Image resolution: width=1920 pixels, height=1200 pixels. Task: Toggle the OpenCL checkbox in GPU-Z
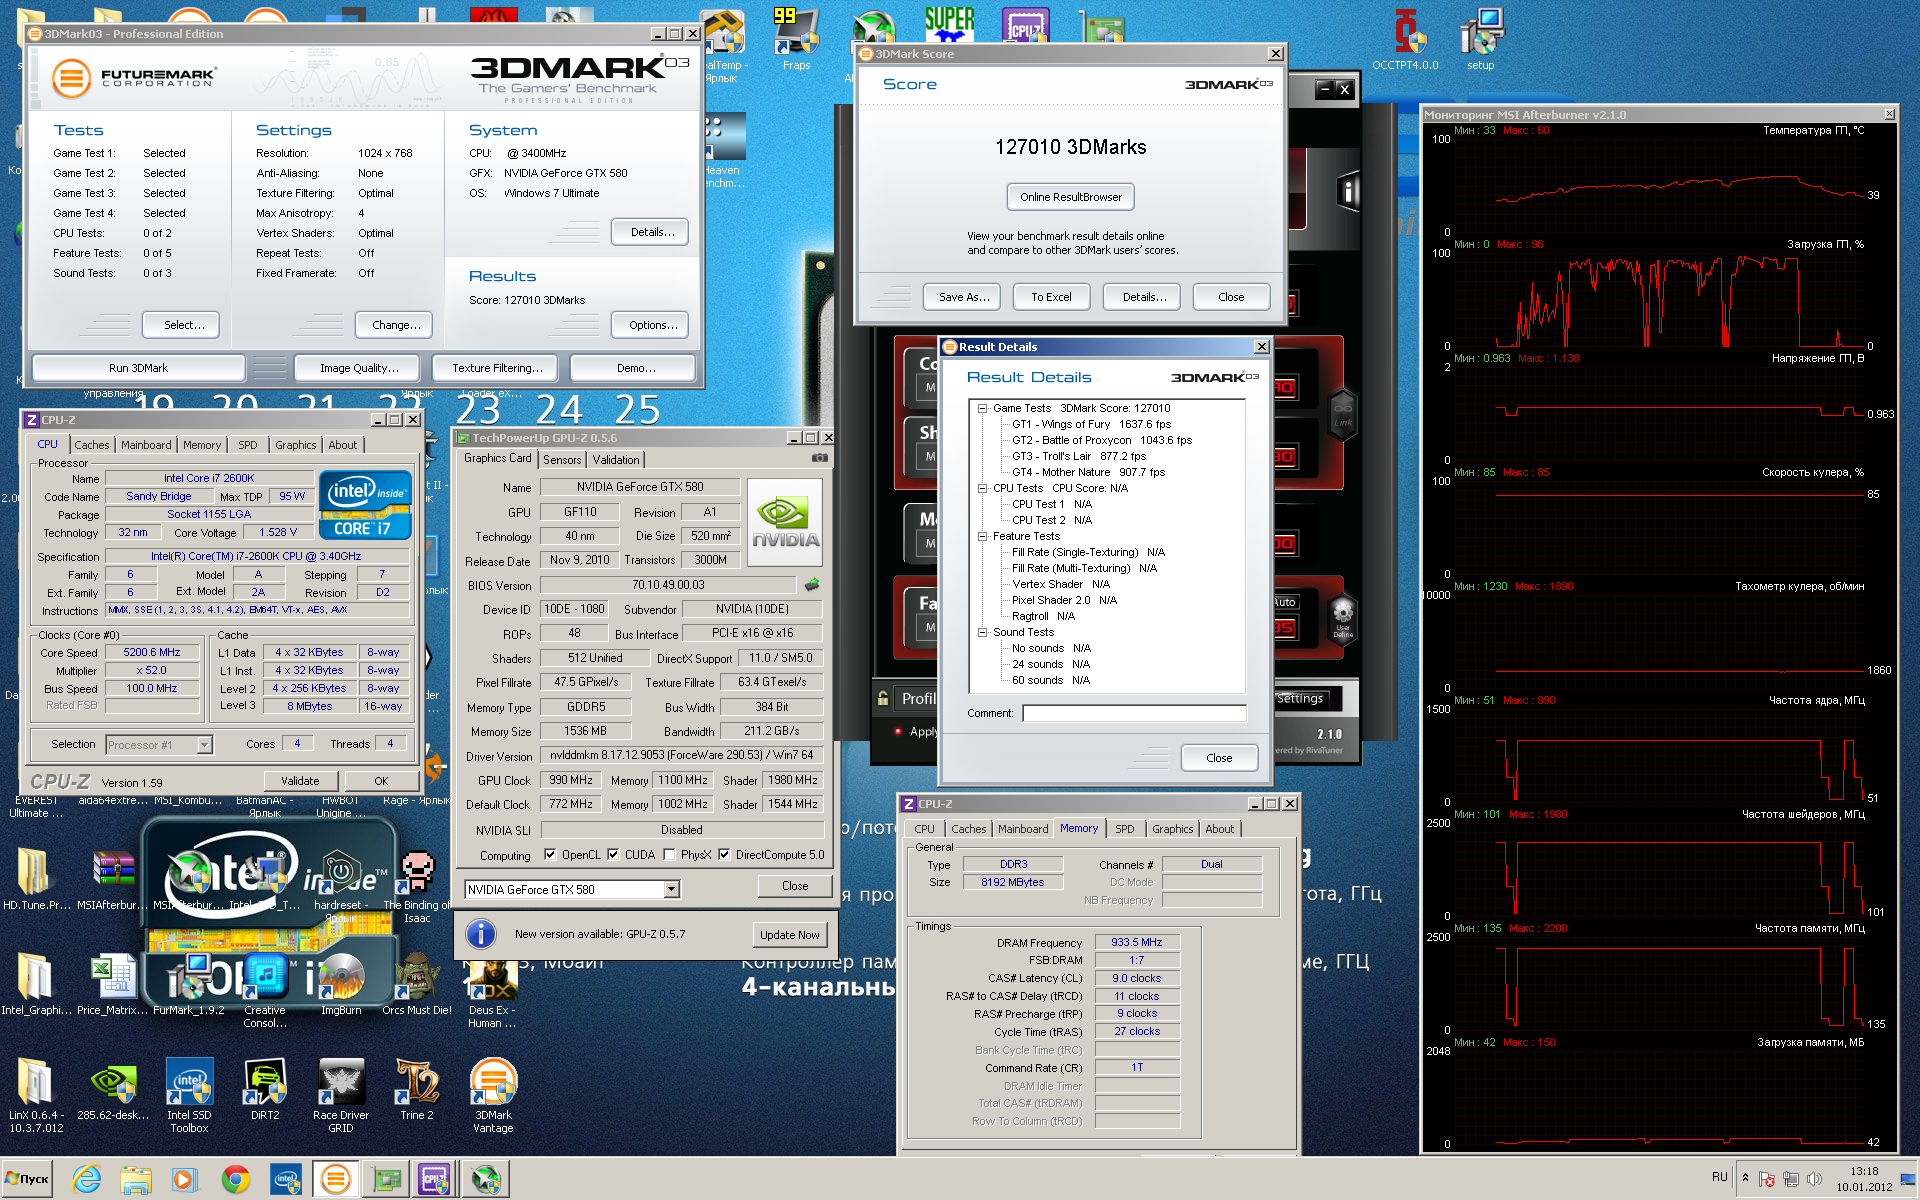tap(550, 854)
